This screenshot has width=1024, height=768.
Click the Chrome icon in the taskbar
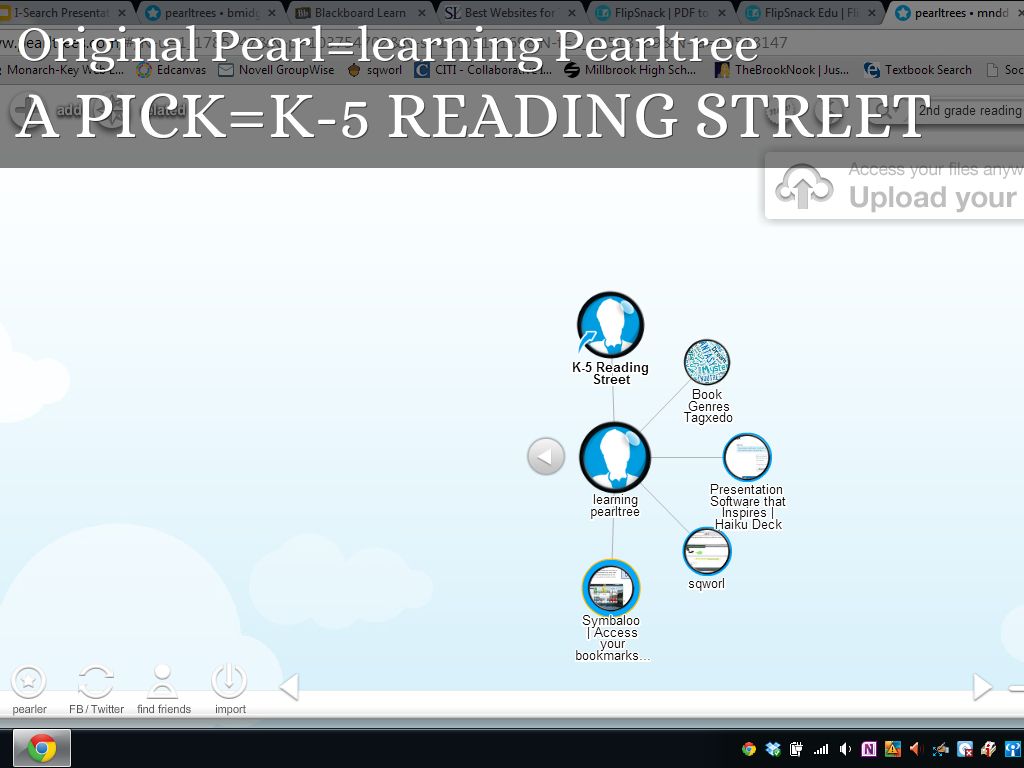click(x=42, y=748)
